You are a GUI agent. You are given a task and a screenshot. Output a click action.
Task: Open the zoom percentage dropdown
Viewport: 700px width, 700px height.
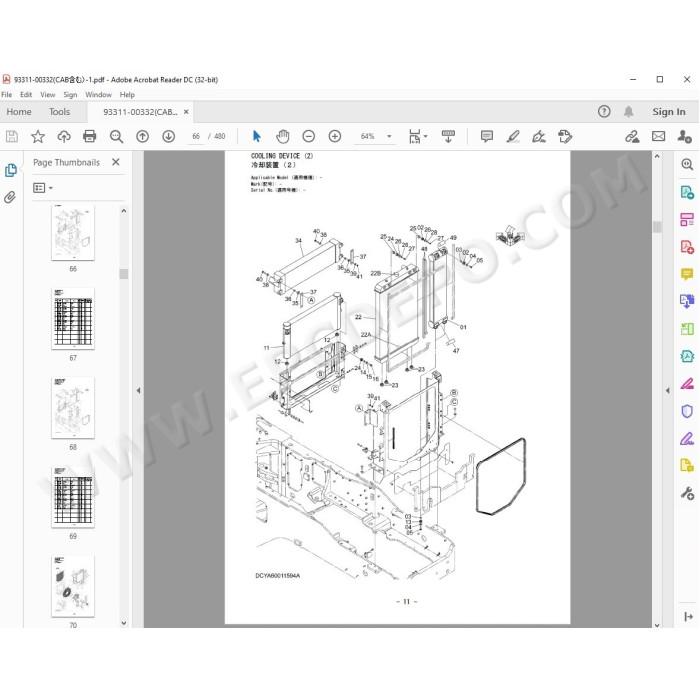389,136
